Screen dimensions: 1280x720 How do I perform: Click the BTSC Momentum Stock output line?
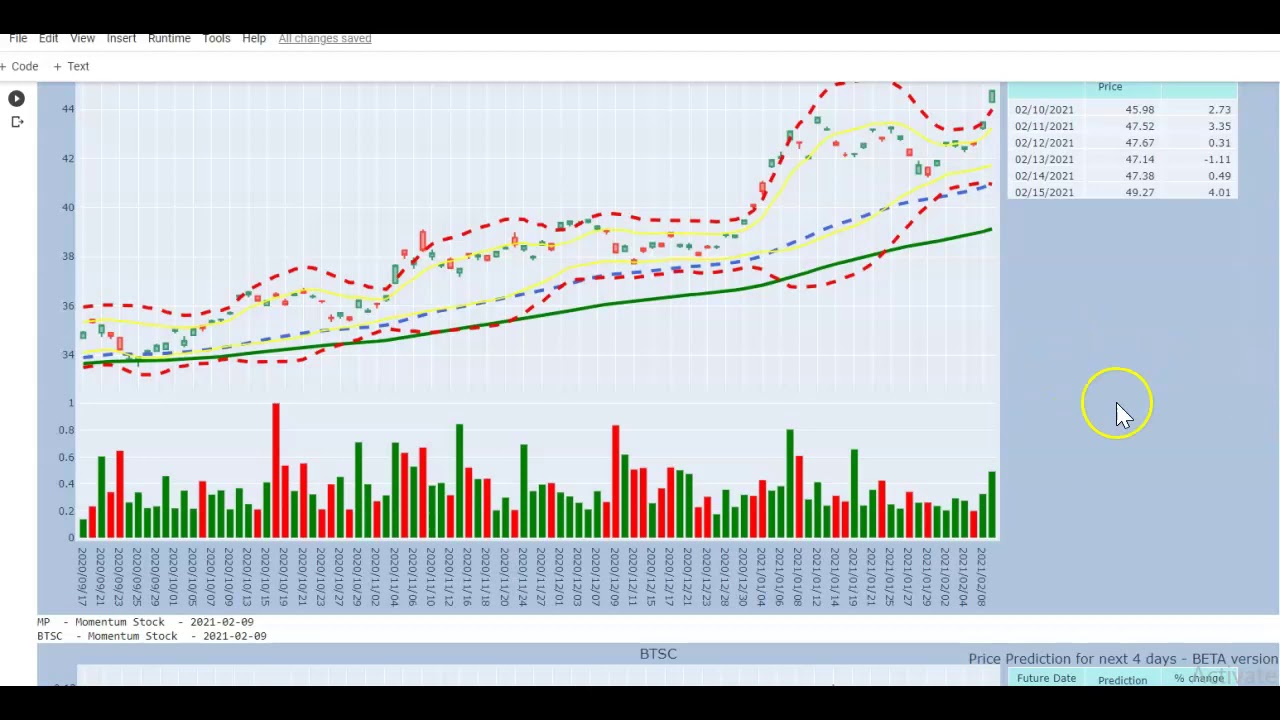click(x=152, y=636)
